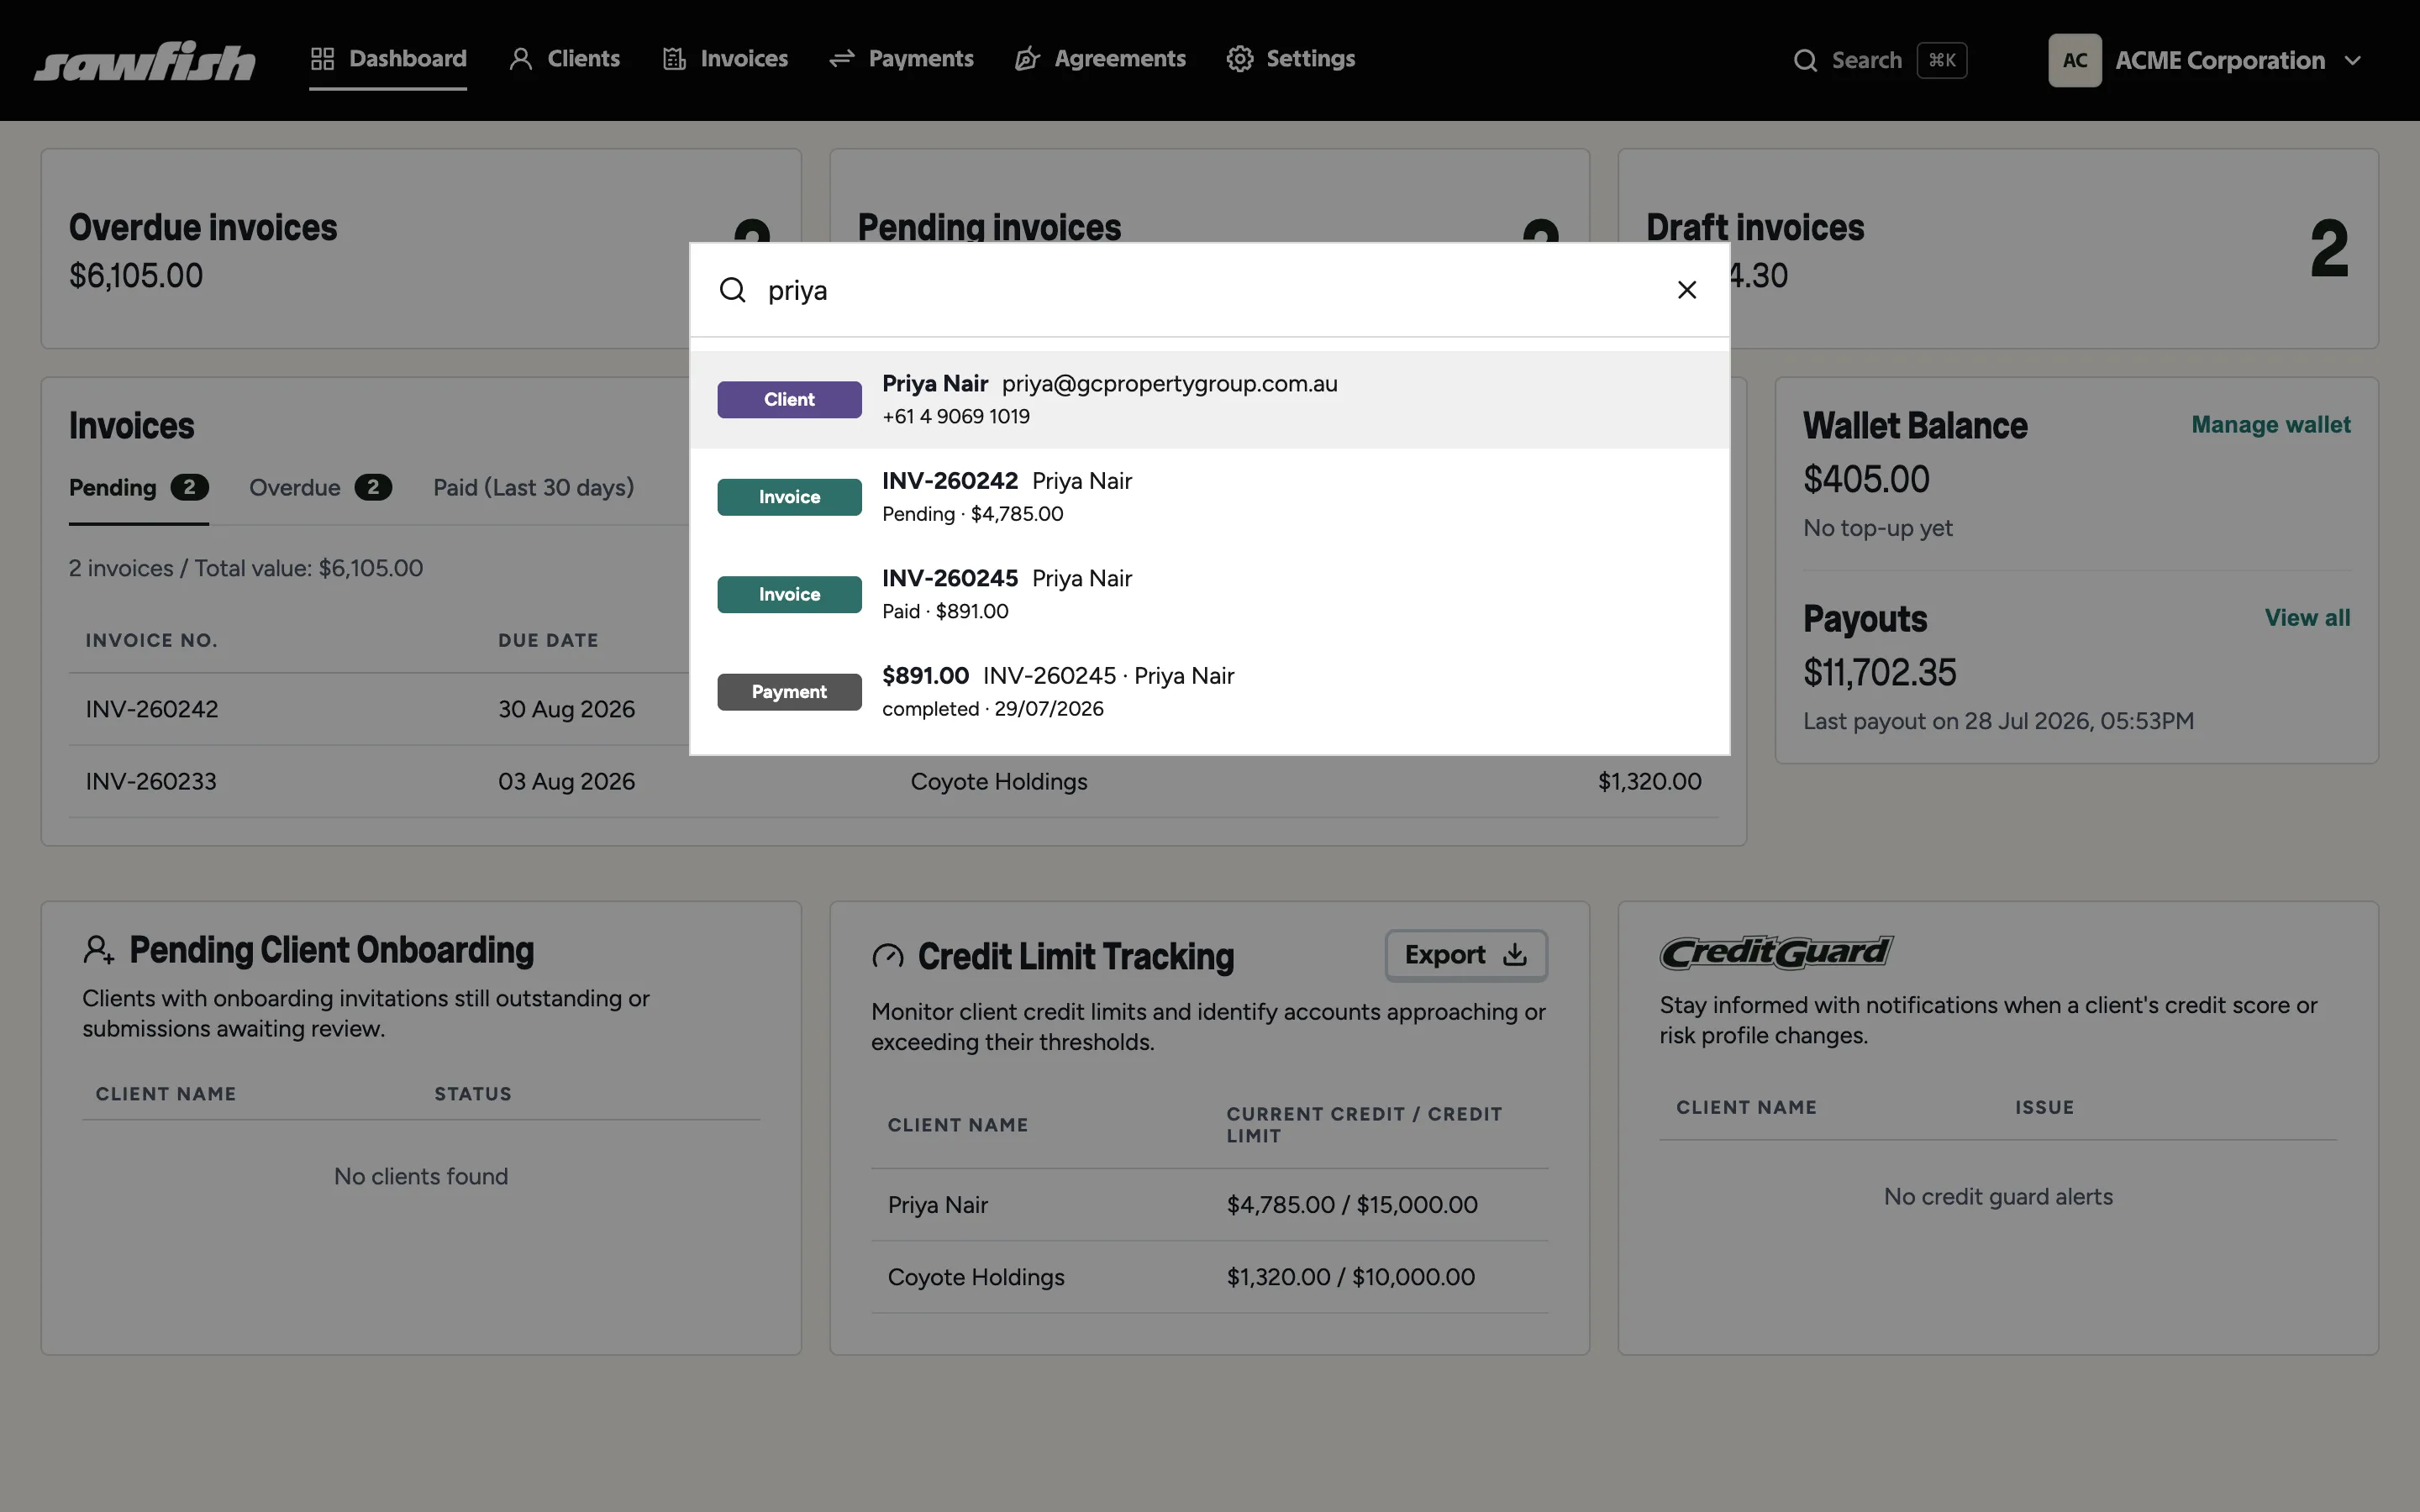
Task: Click the Draft invoices summary card
Action: [1998, 249]
